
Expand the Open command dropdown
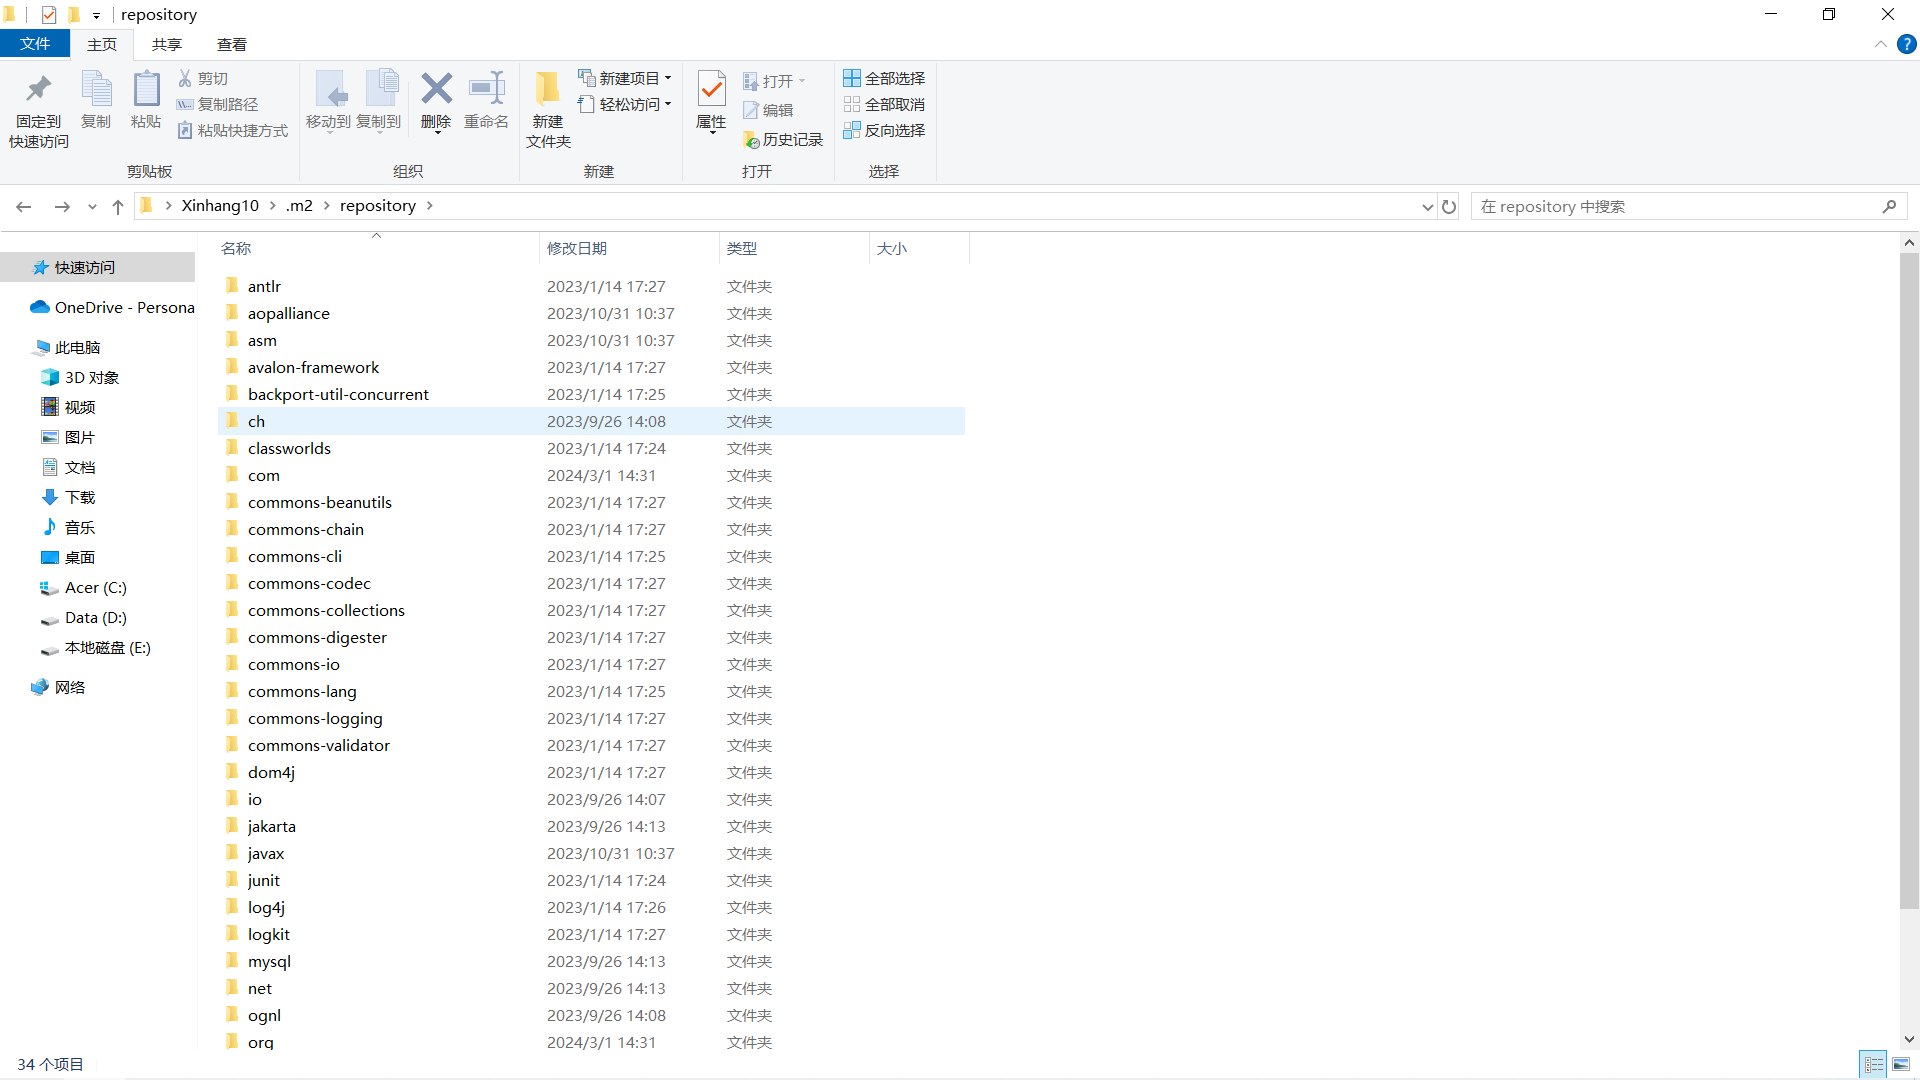[802, 81]
